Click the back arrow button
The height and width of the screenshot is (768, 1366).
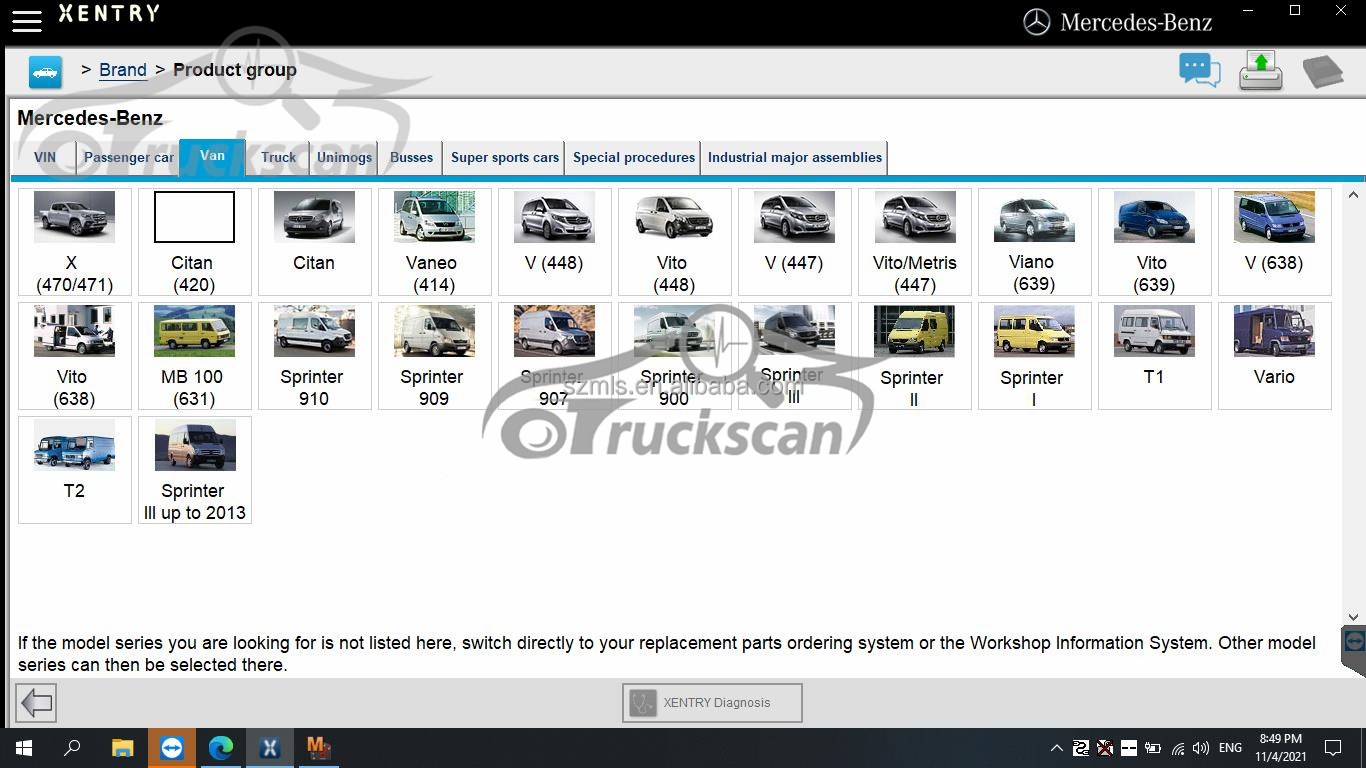point(37,703)
